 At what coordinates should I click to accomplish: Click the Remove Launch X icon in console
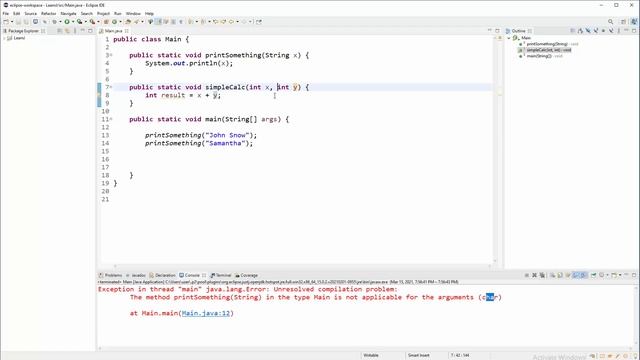pyautogui.click(x=534, y=275)
